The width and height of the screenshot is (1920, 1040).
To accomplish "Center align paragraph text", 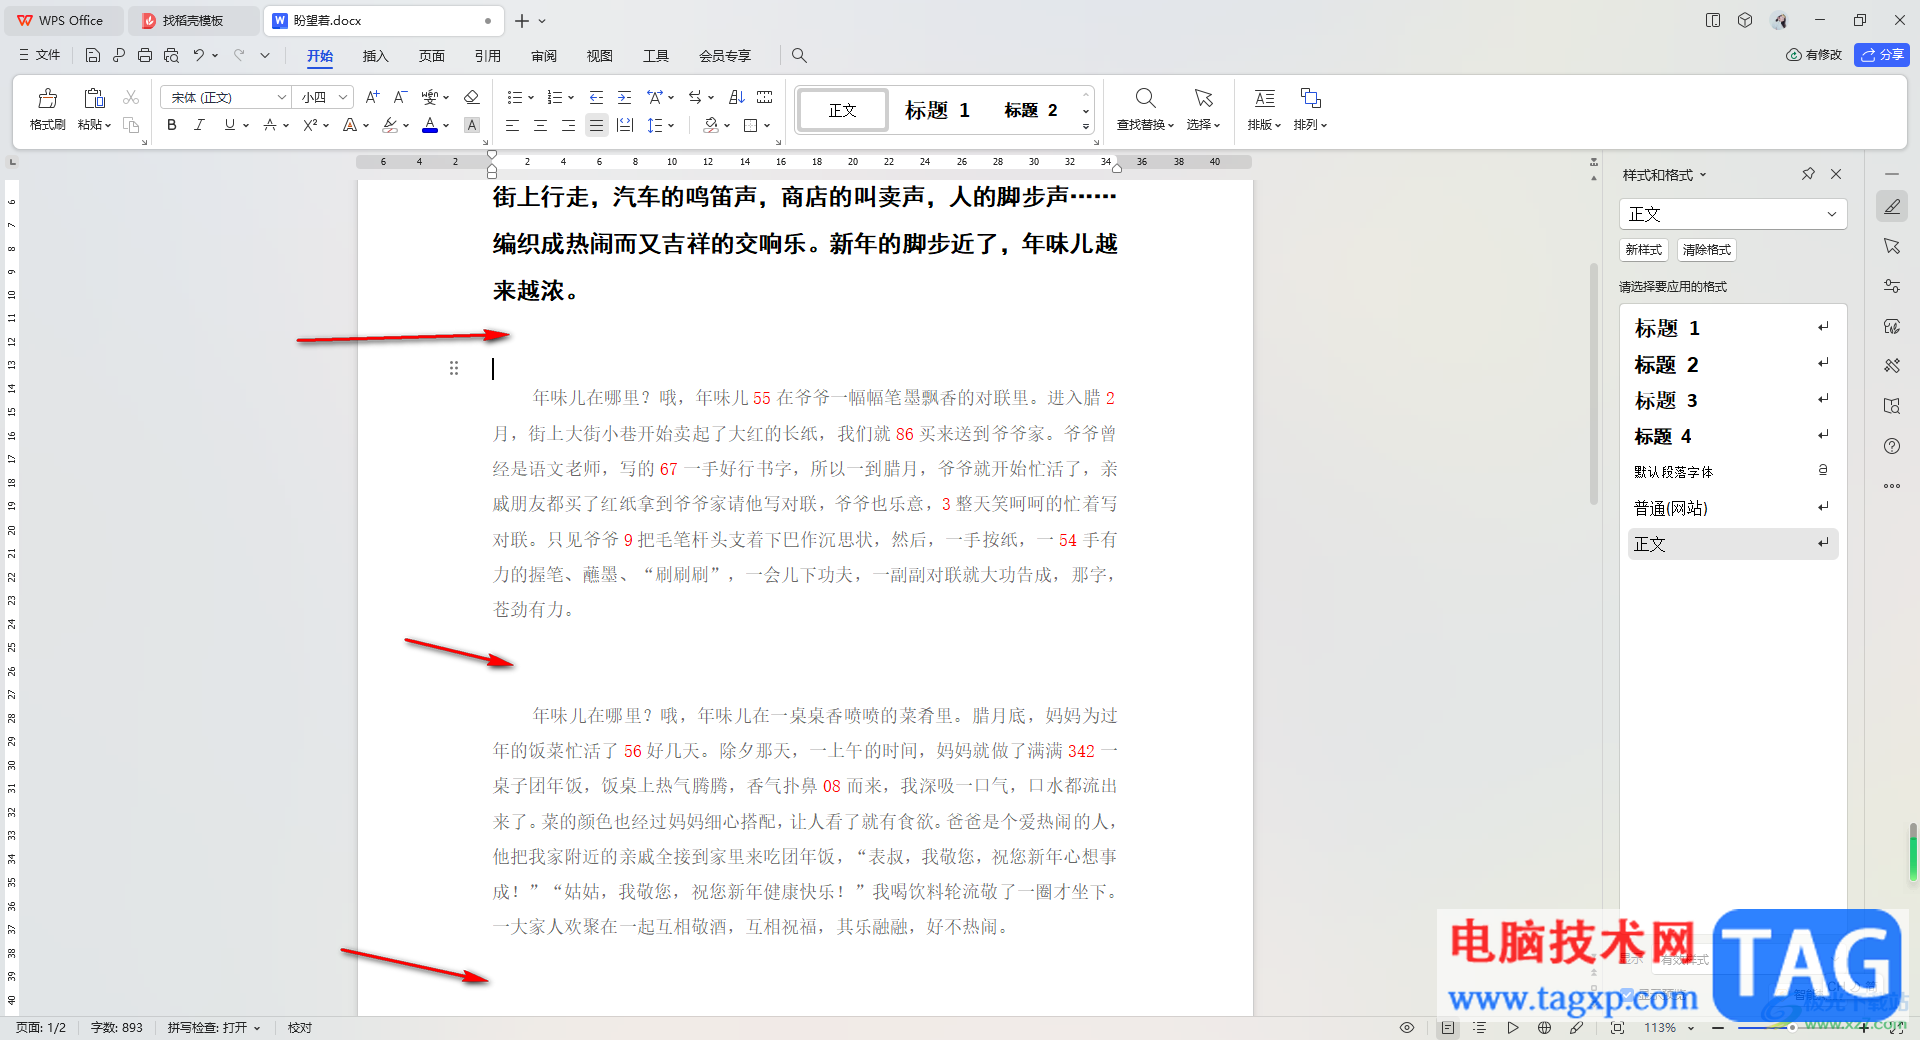I will tap(540, 125).
